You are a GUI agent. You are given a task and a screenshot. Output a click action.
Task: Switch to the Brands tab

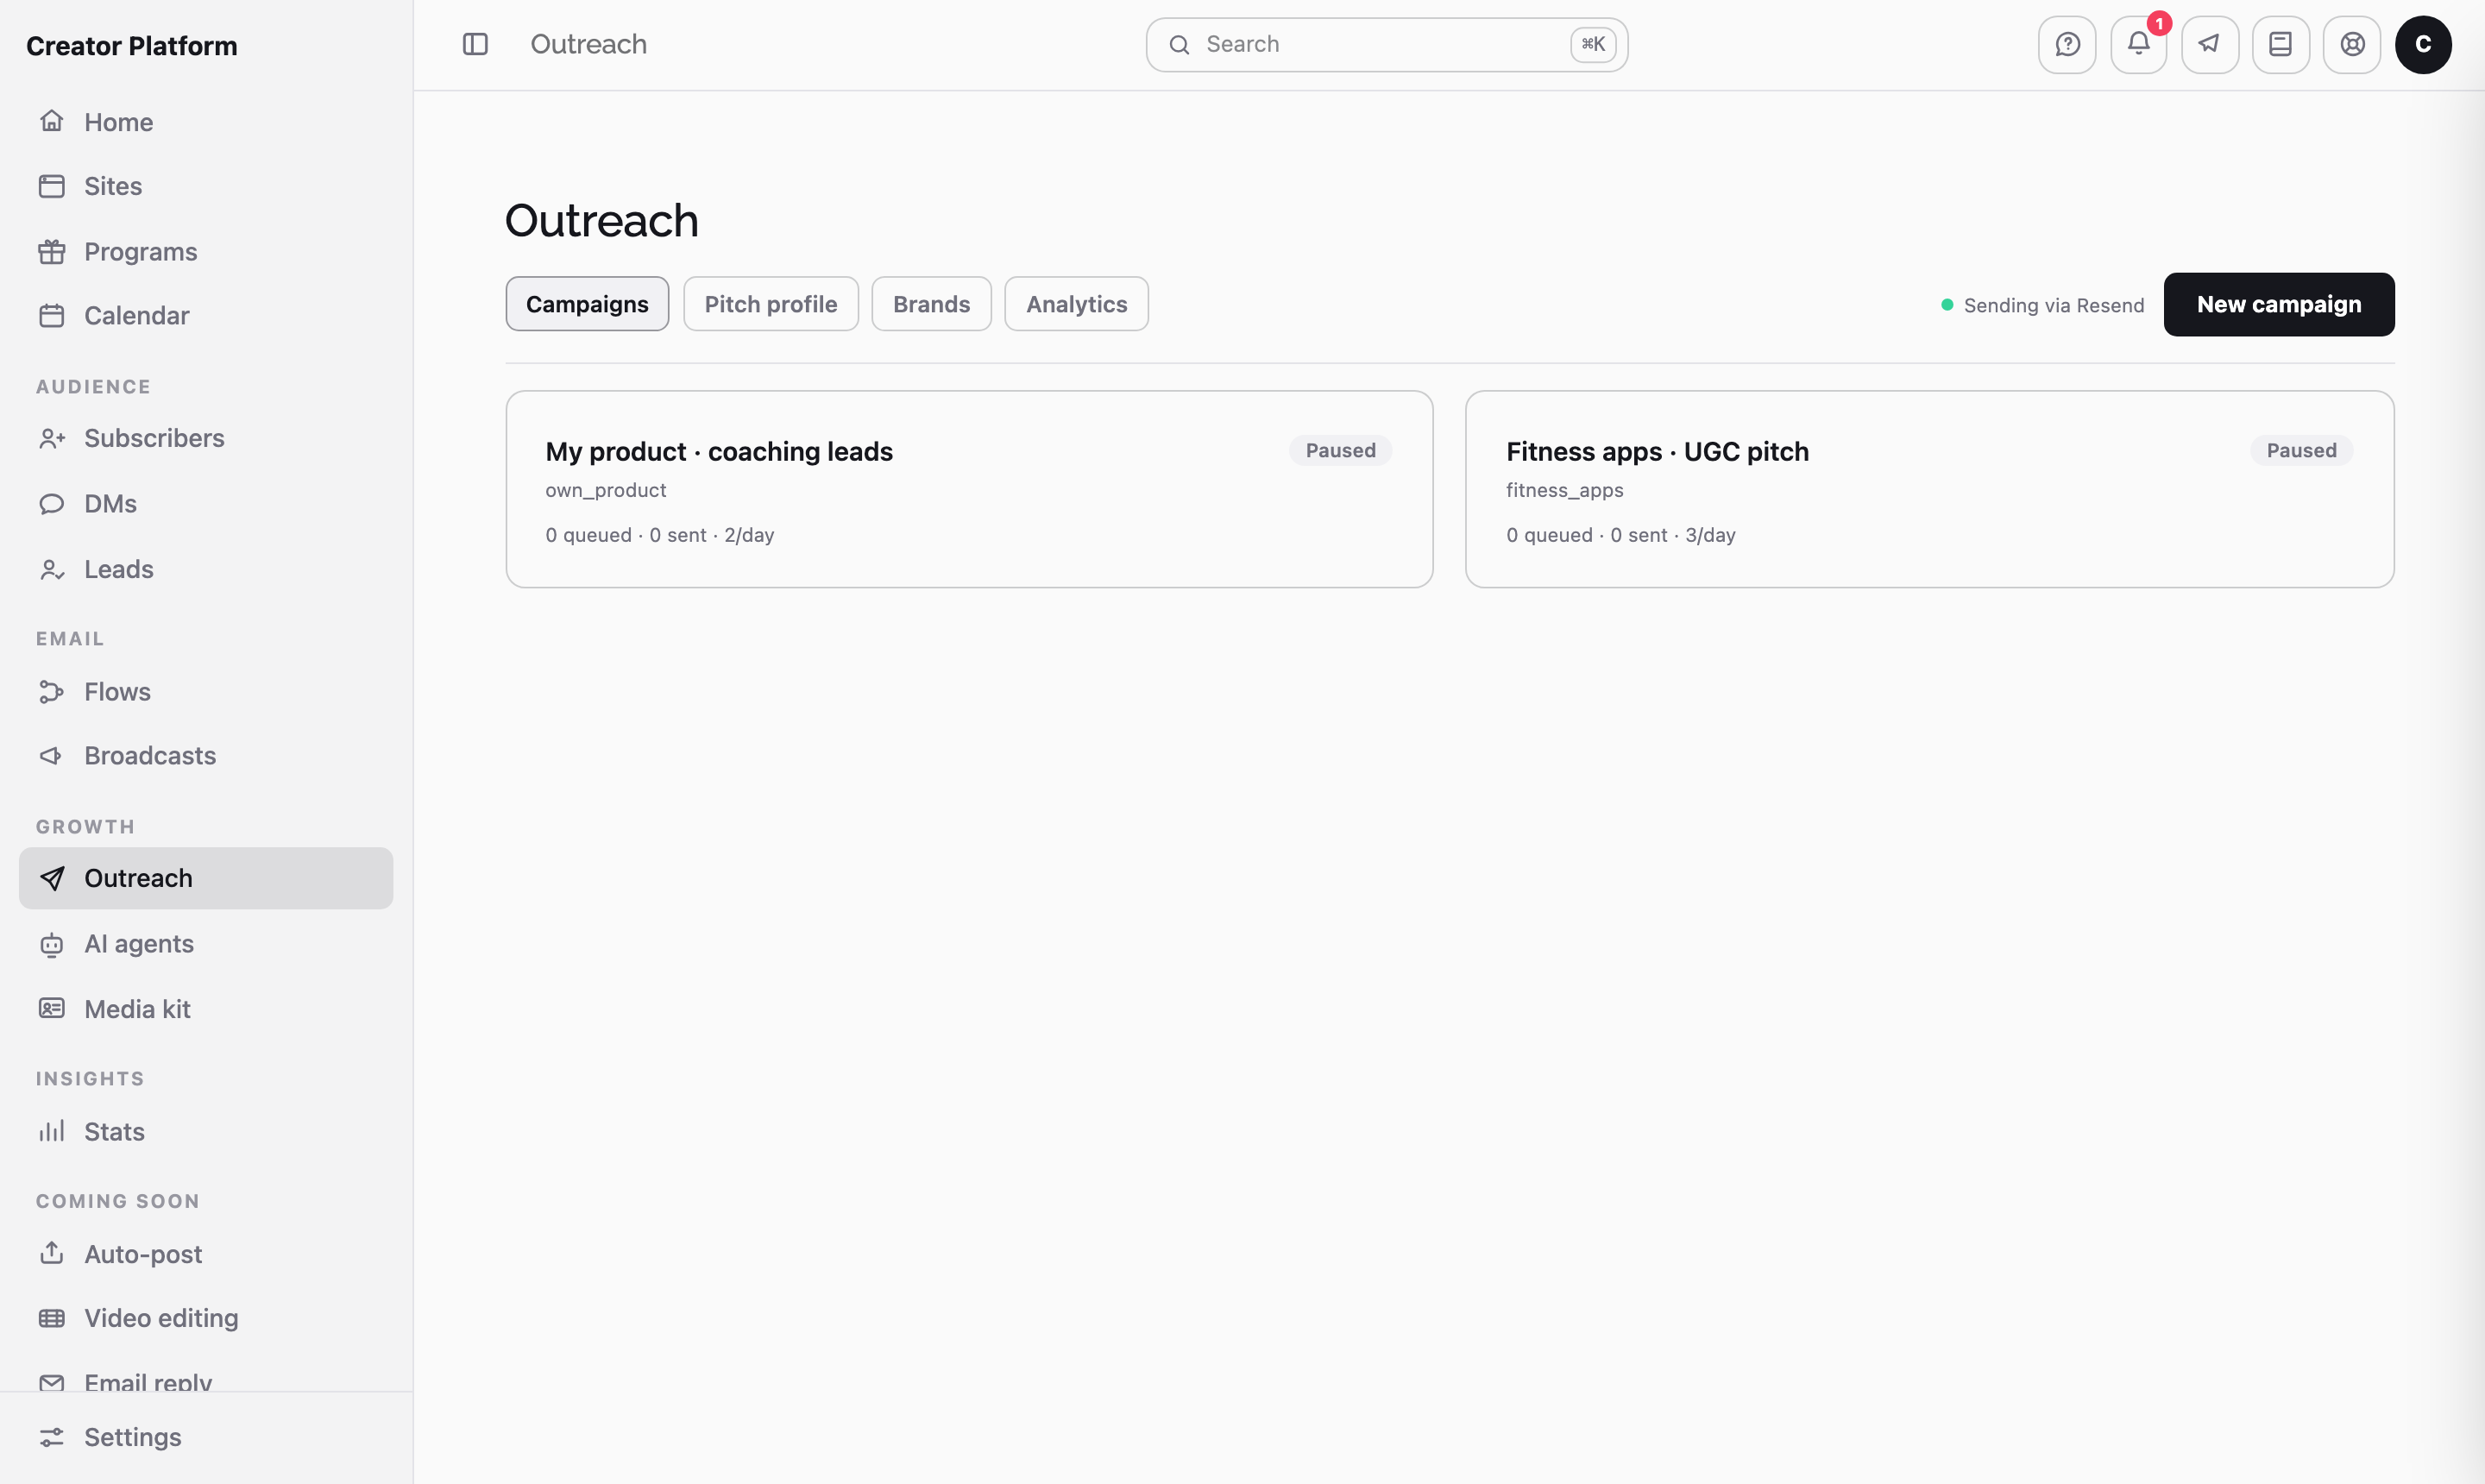coord(931,304)
